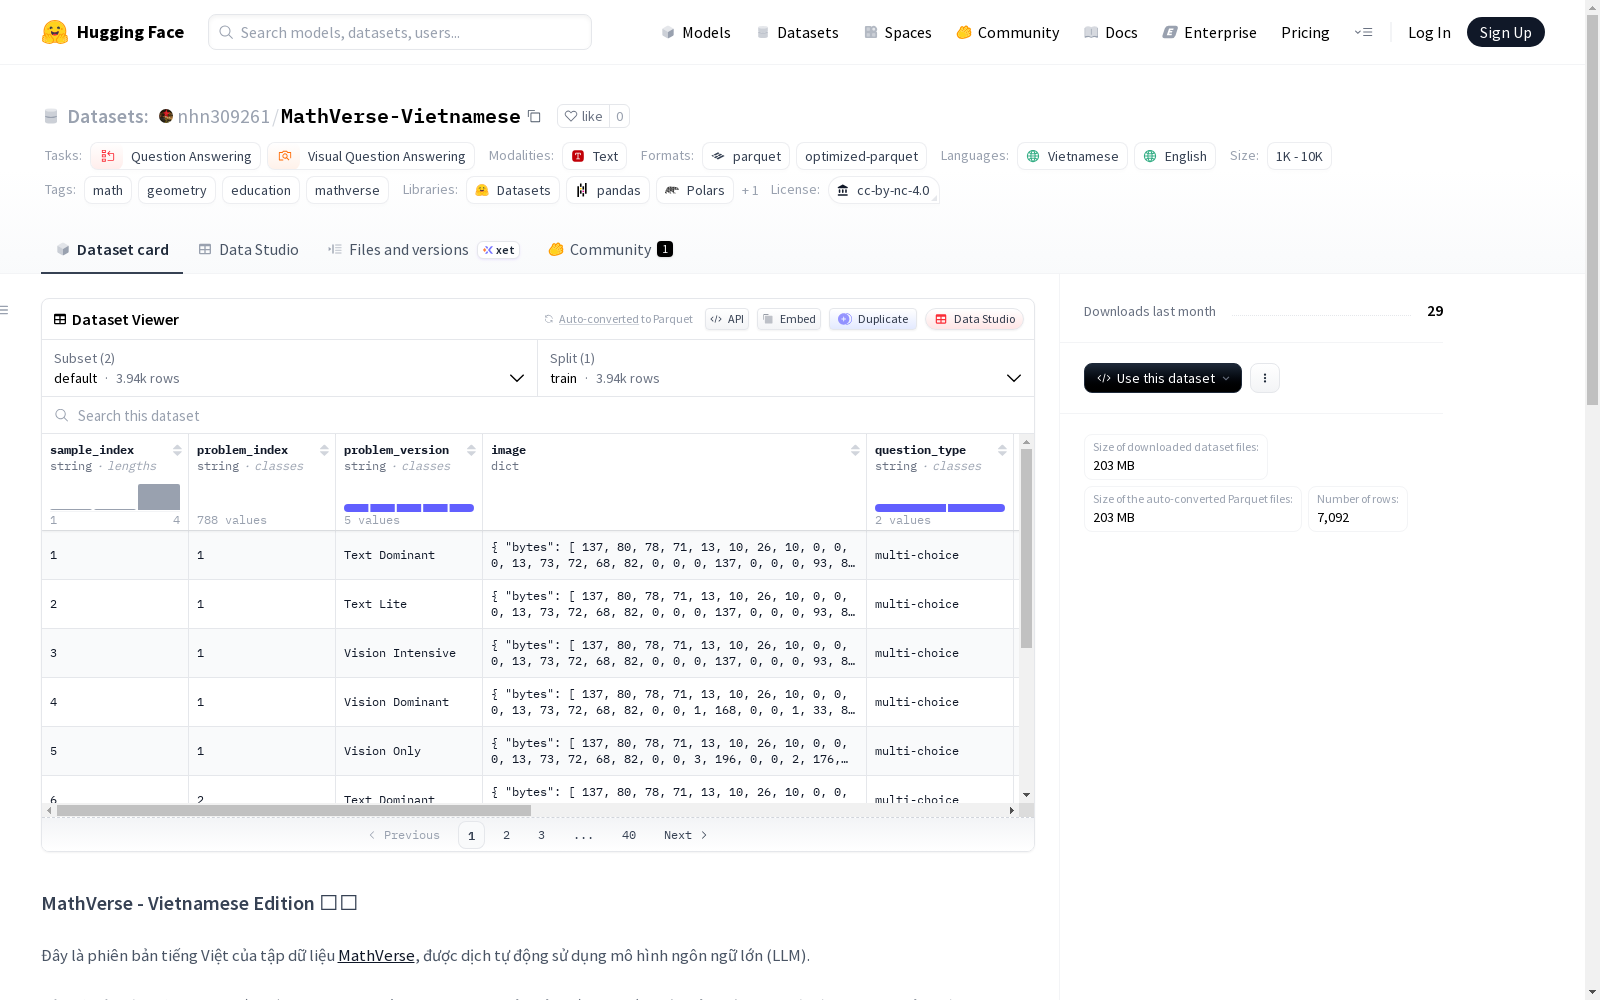The height and width of the screenshot is (1000, 1600).
Task: Open the Use this dataset dropdown
Action: click(1163, 378)
